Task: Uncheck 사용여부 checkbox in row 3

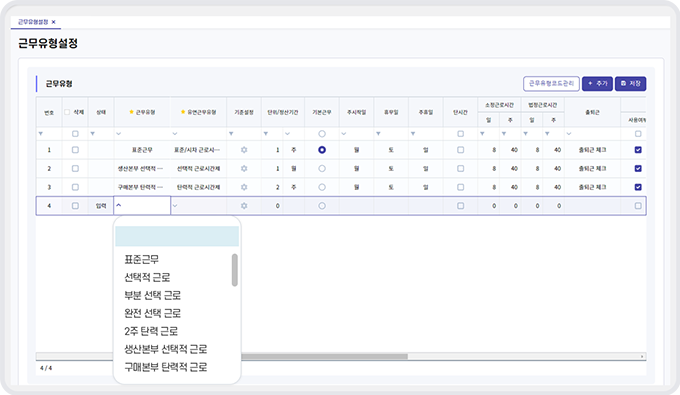Action: coord(638,187)
